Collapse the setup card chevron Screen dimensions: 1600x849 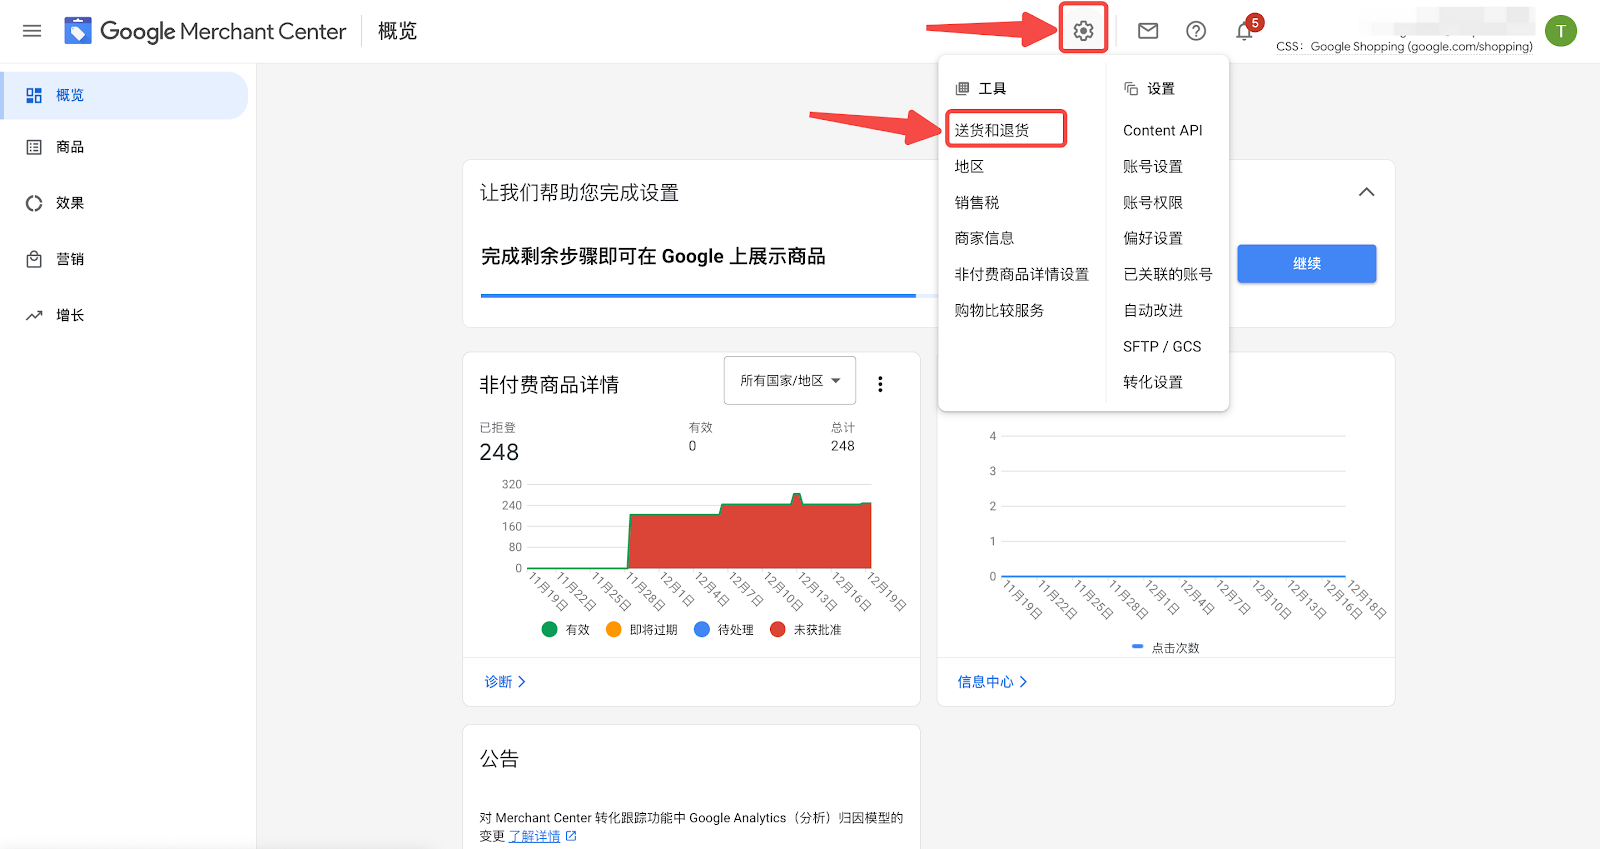[x=1366, y=192]
